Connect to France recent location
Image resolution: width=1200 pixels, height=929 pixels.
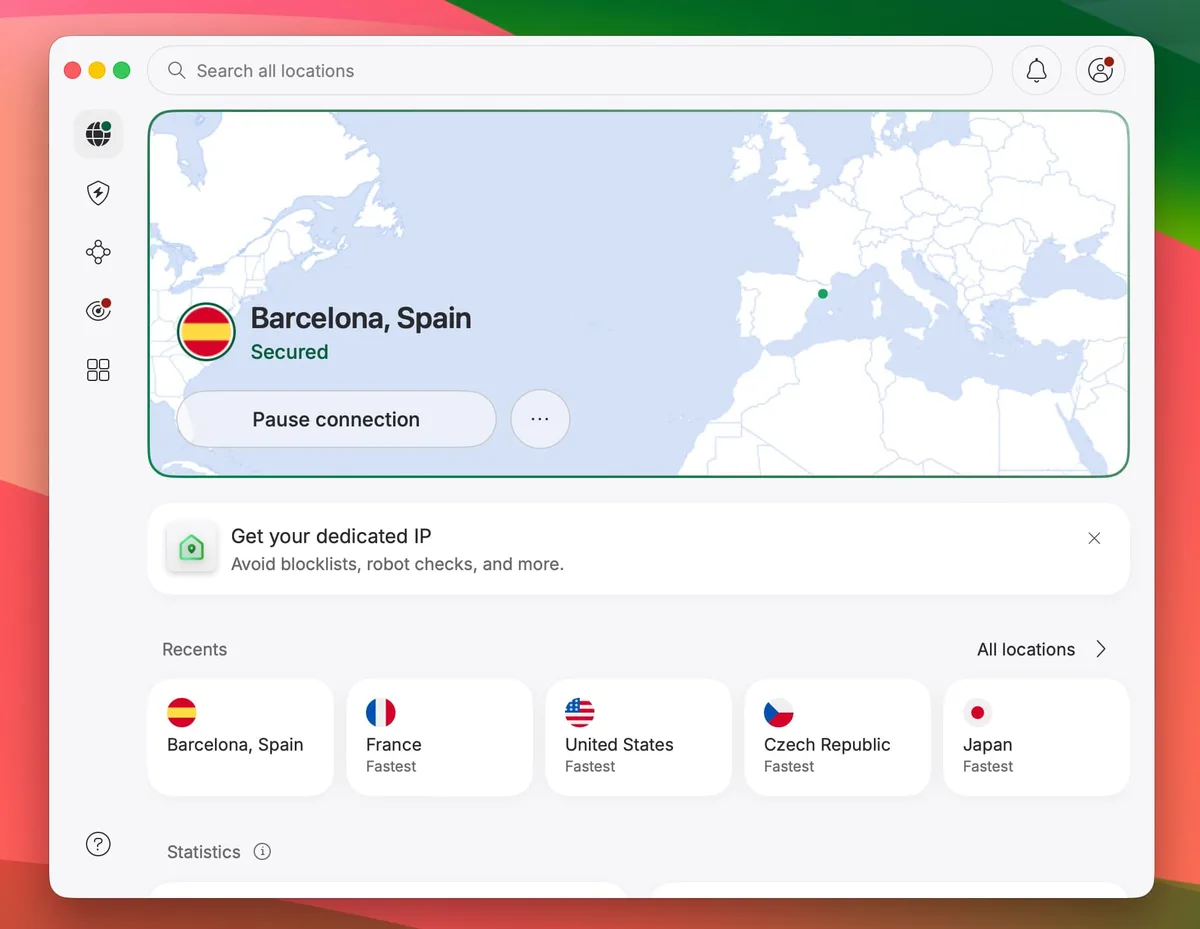439,737
